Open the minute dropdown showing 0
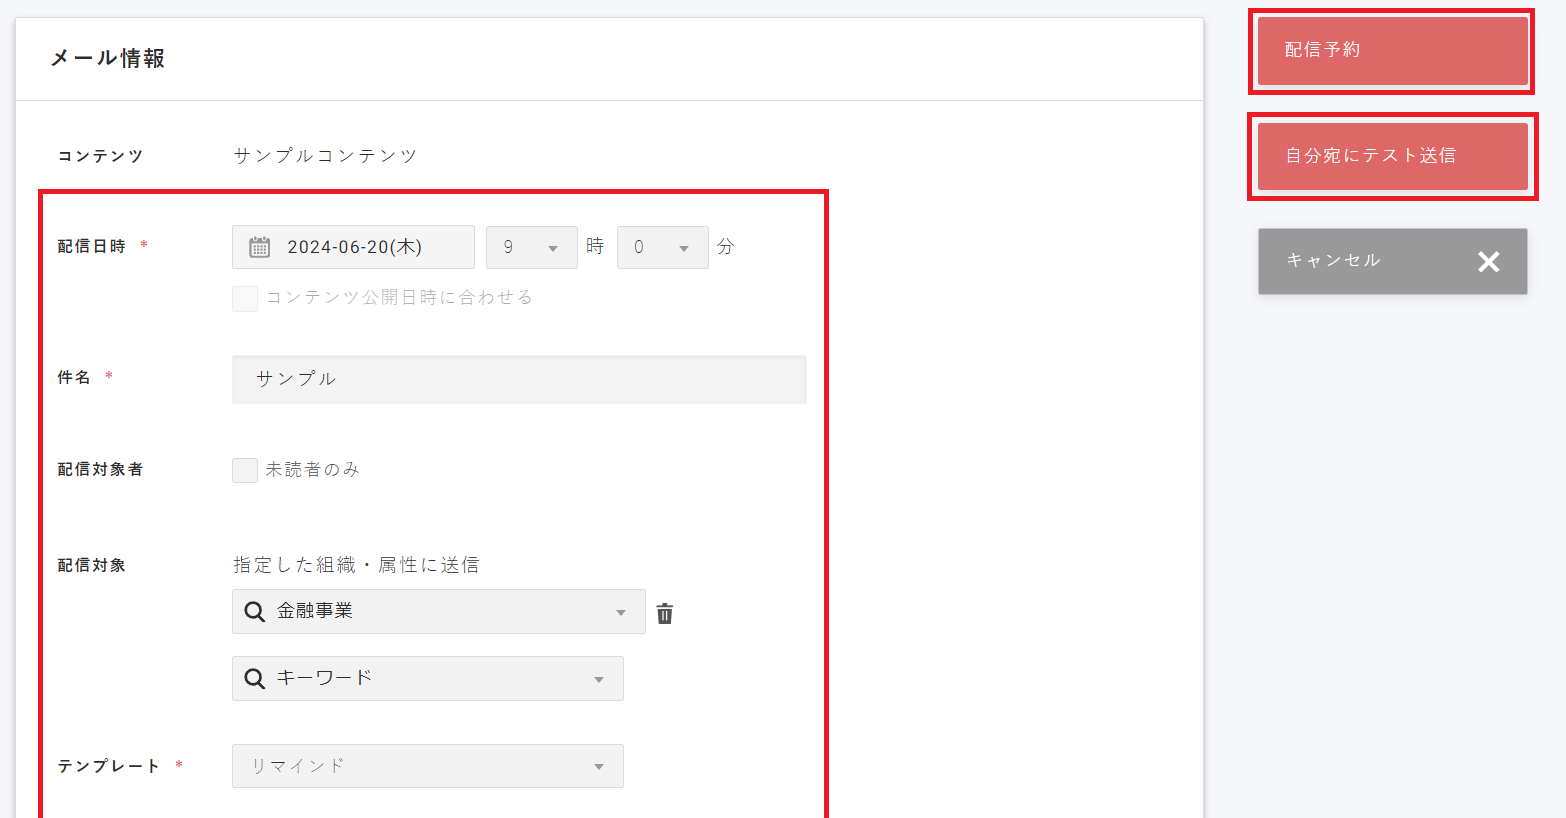 662,247
